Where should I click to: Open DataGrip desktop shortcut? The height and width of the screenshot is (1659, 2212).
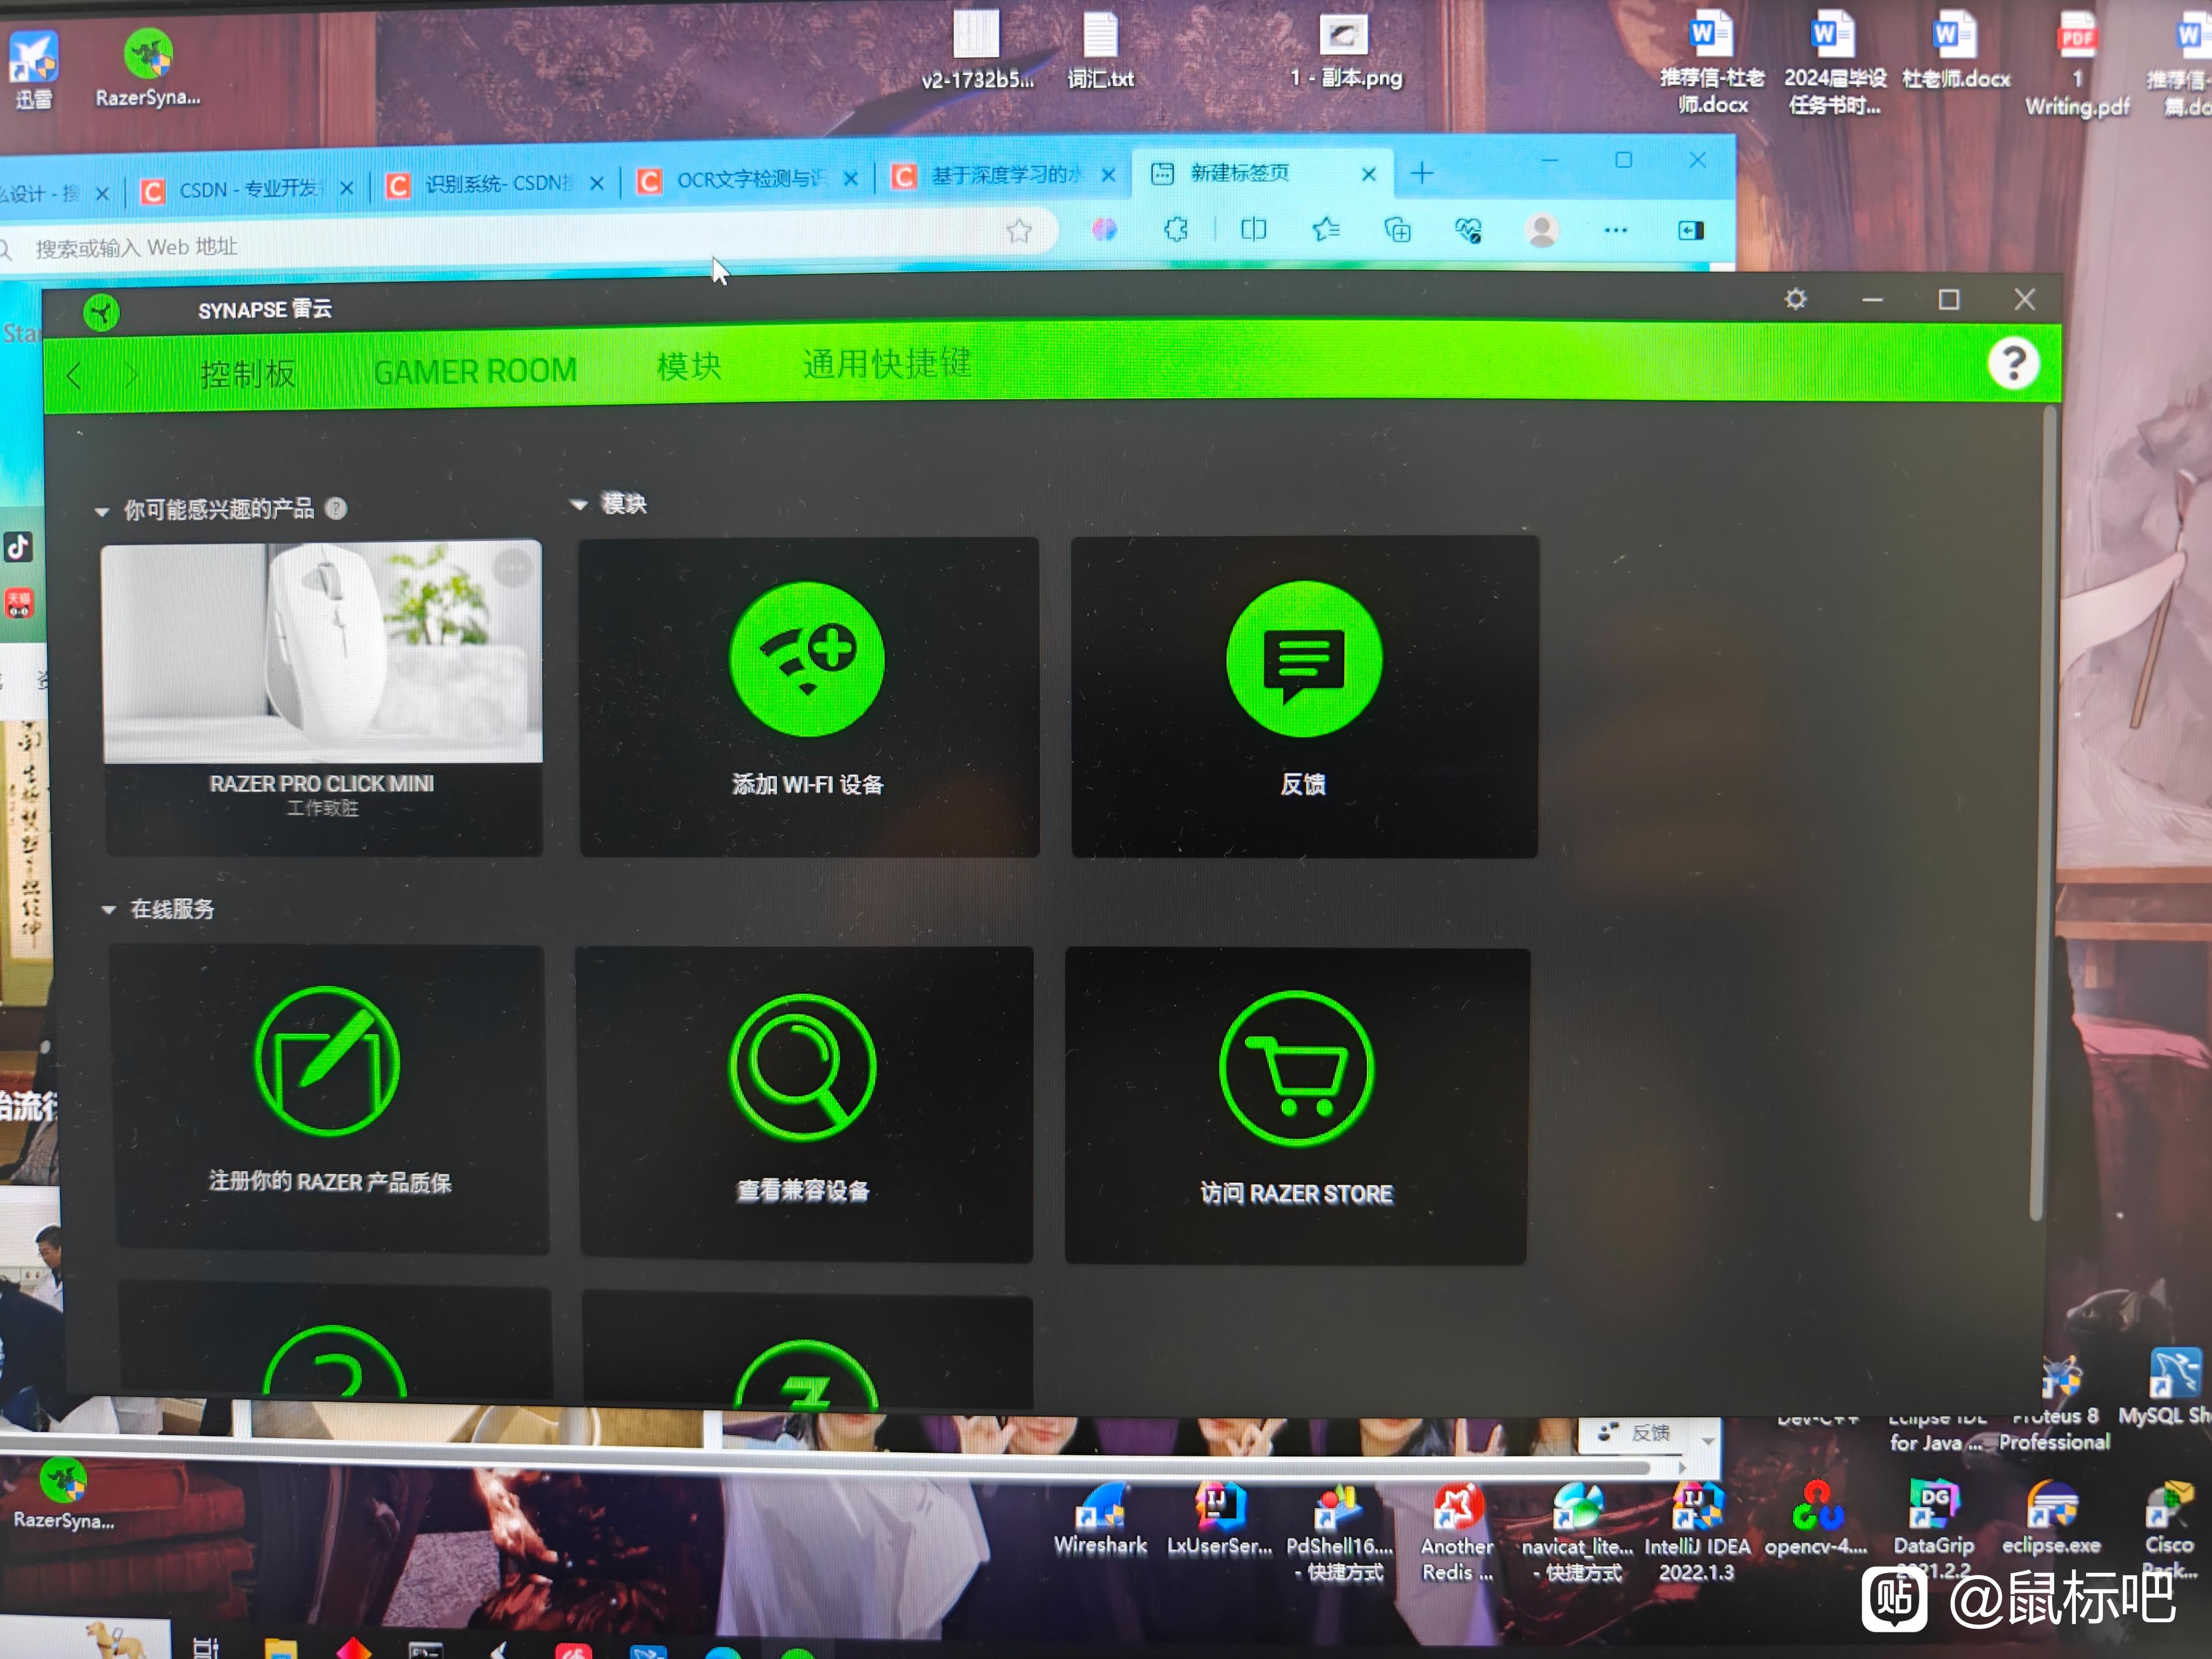1933,1530
